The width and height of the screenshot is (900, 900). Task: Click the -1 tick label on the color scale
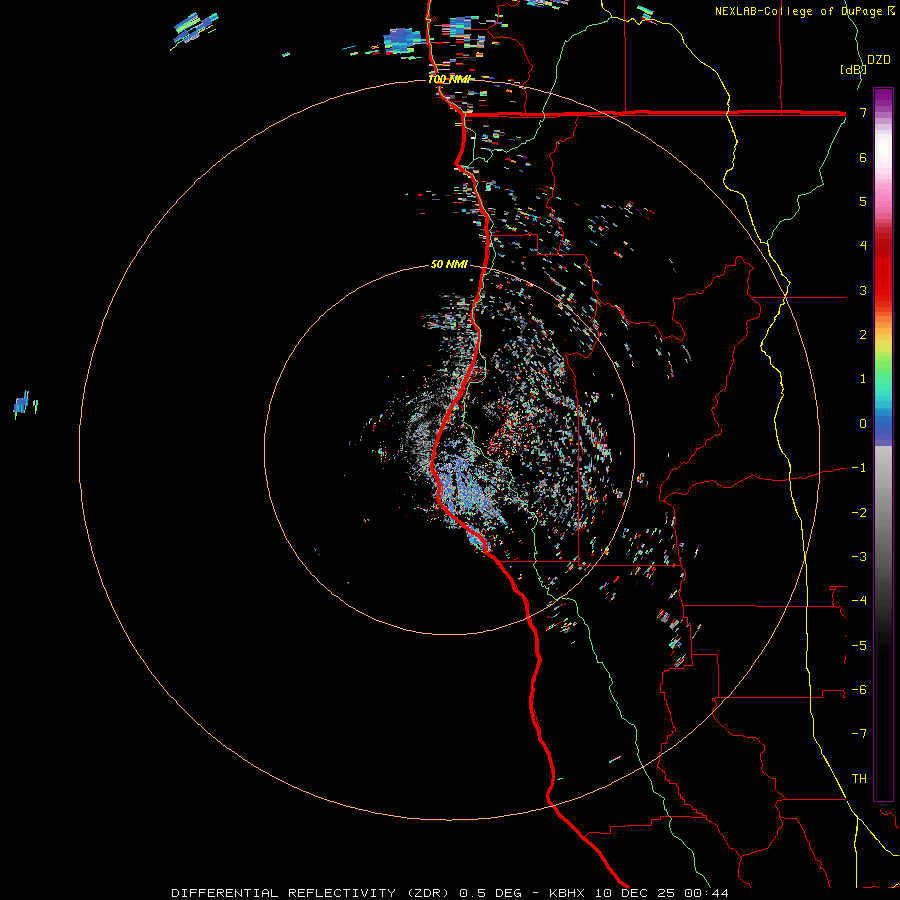859,468
